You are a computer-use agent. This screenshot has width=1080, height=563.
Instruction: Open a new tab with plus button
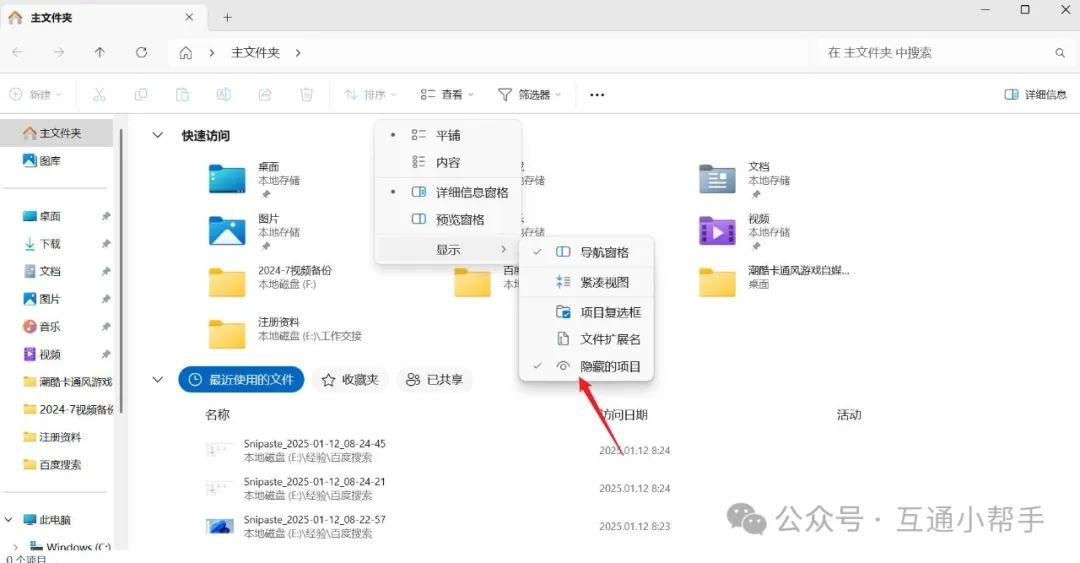tap(227, 17)
